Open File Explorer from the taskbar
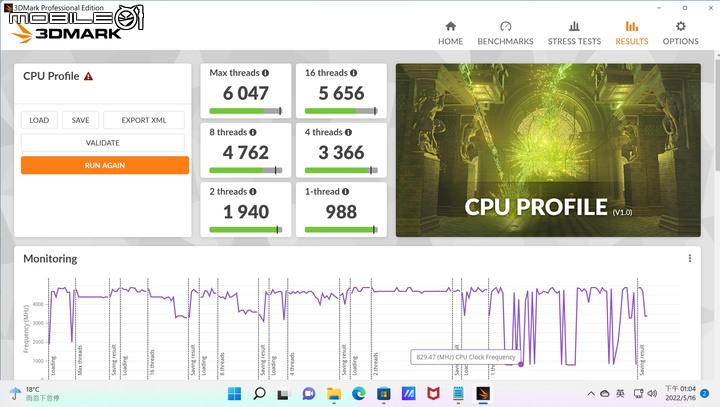 [x=334, y=394]
